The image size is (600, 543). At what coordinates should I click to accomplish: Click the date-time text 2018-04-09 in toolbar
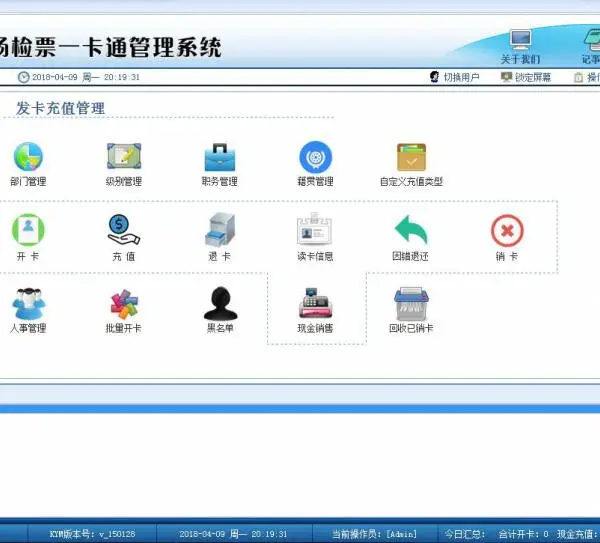click(x=86, y=77)
